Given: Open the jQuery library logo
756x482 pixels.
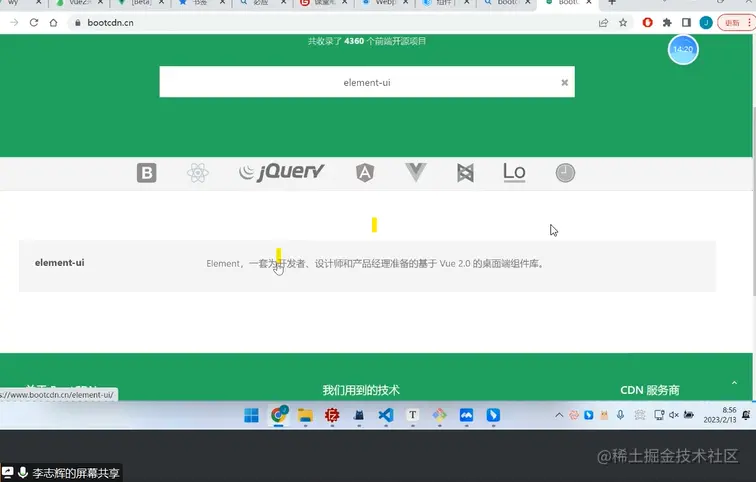Looking at the screenshot, I should (x=282, y=172).
